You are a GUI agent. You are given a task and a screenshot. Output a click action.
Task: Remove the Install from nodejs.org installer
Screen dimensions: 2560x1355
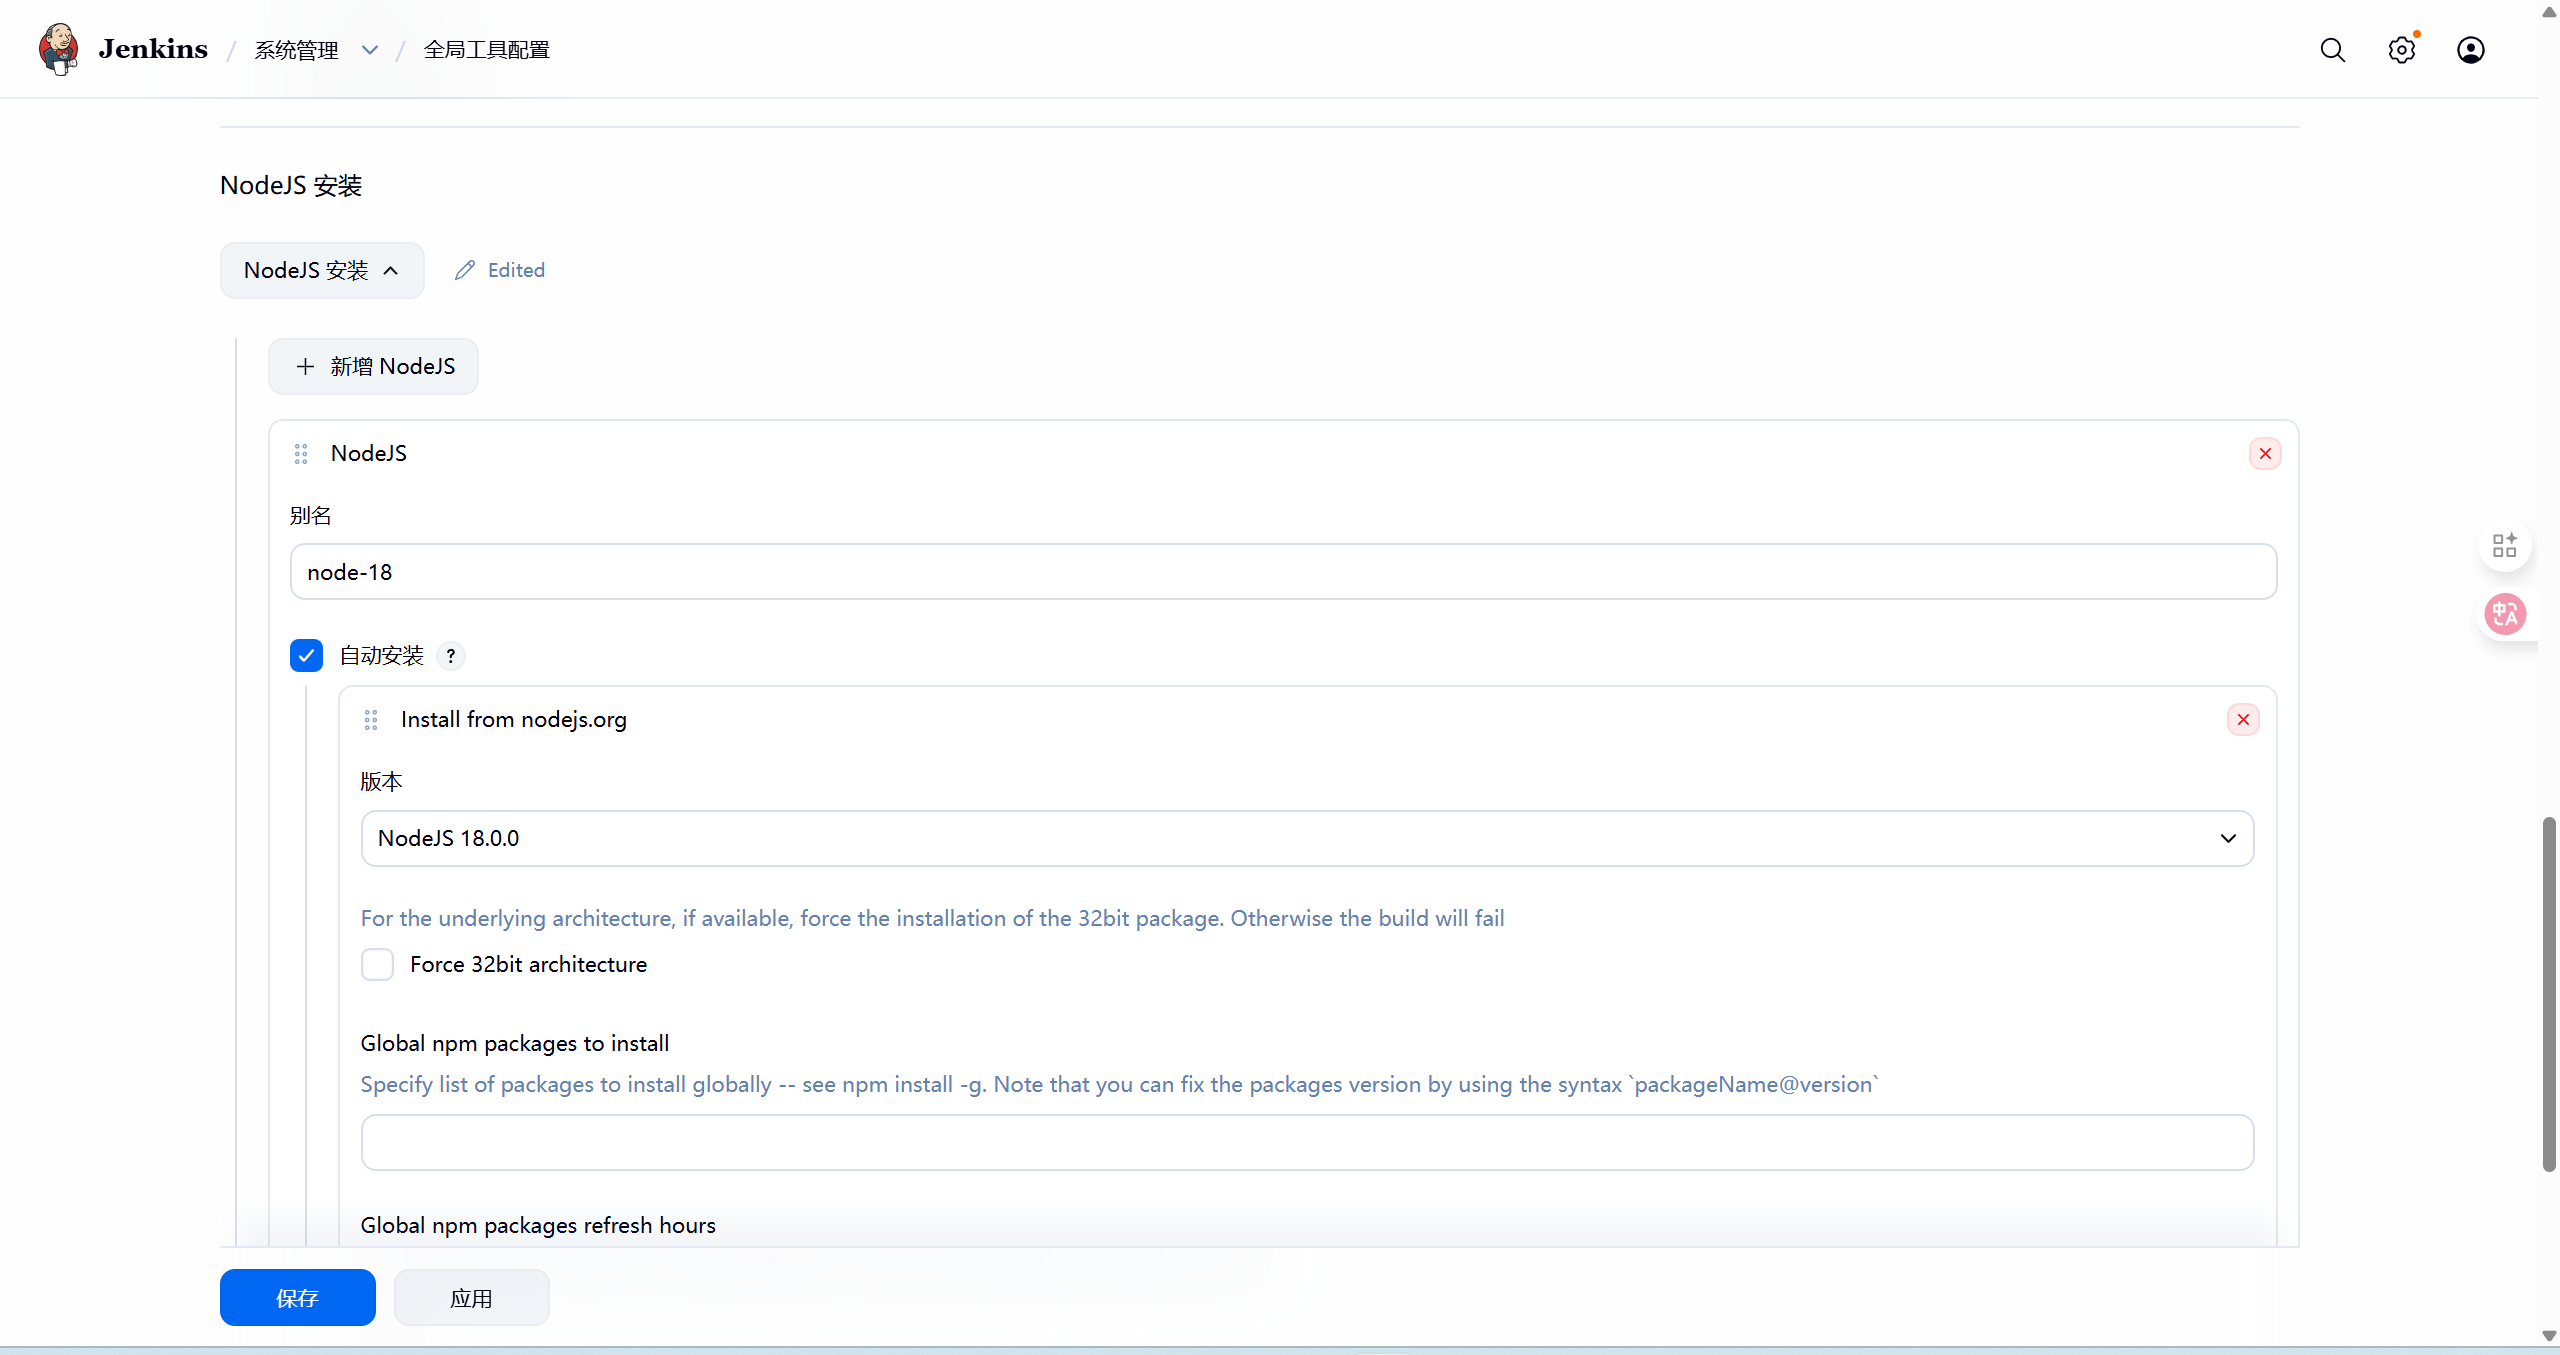2242,720
